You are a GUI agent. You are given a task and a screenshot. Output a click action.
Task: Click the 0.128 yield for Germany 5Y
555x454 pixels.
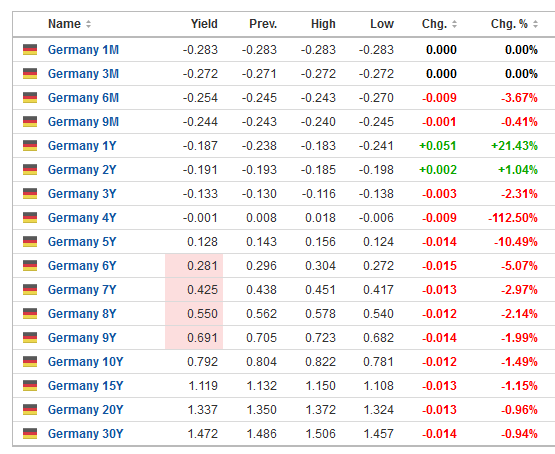(202, 242)
